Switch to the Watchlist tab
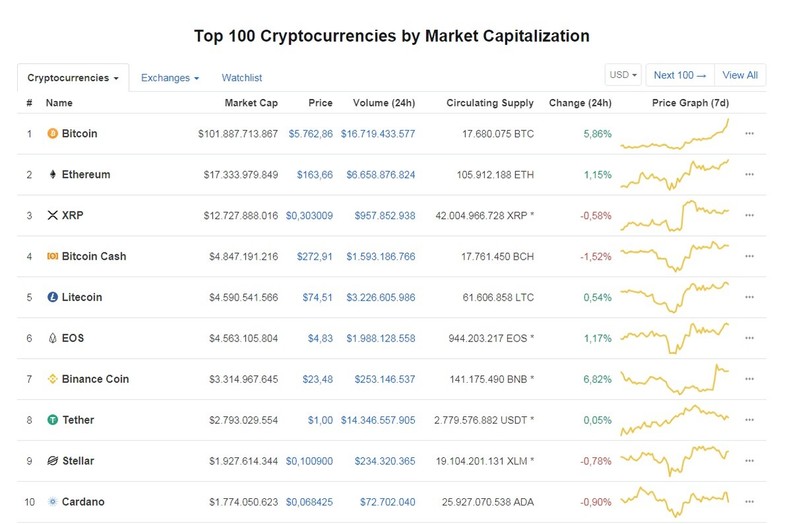 coord(242,78)
